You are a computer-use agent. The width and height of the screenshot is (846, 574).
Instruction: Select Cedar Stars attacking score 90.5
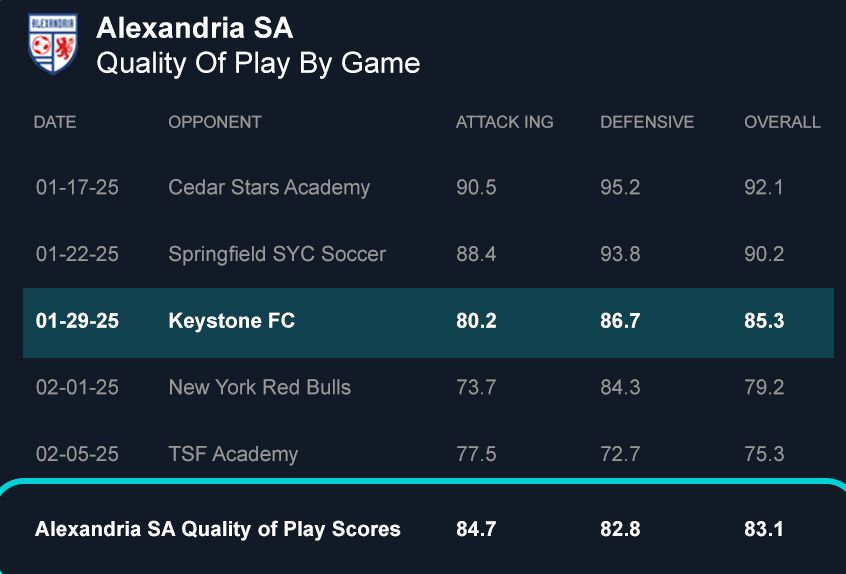(x=476, y=188)
